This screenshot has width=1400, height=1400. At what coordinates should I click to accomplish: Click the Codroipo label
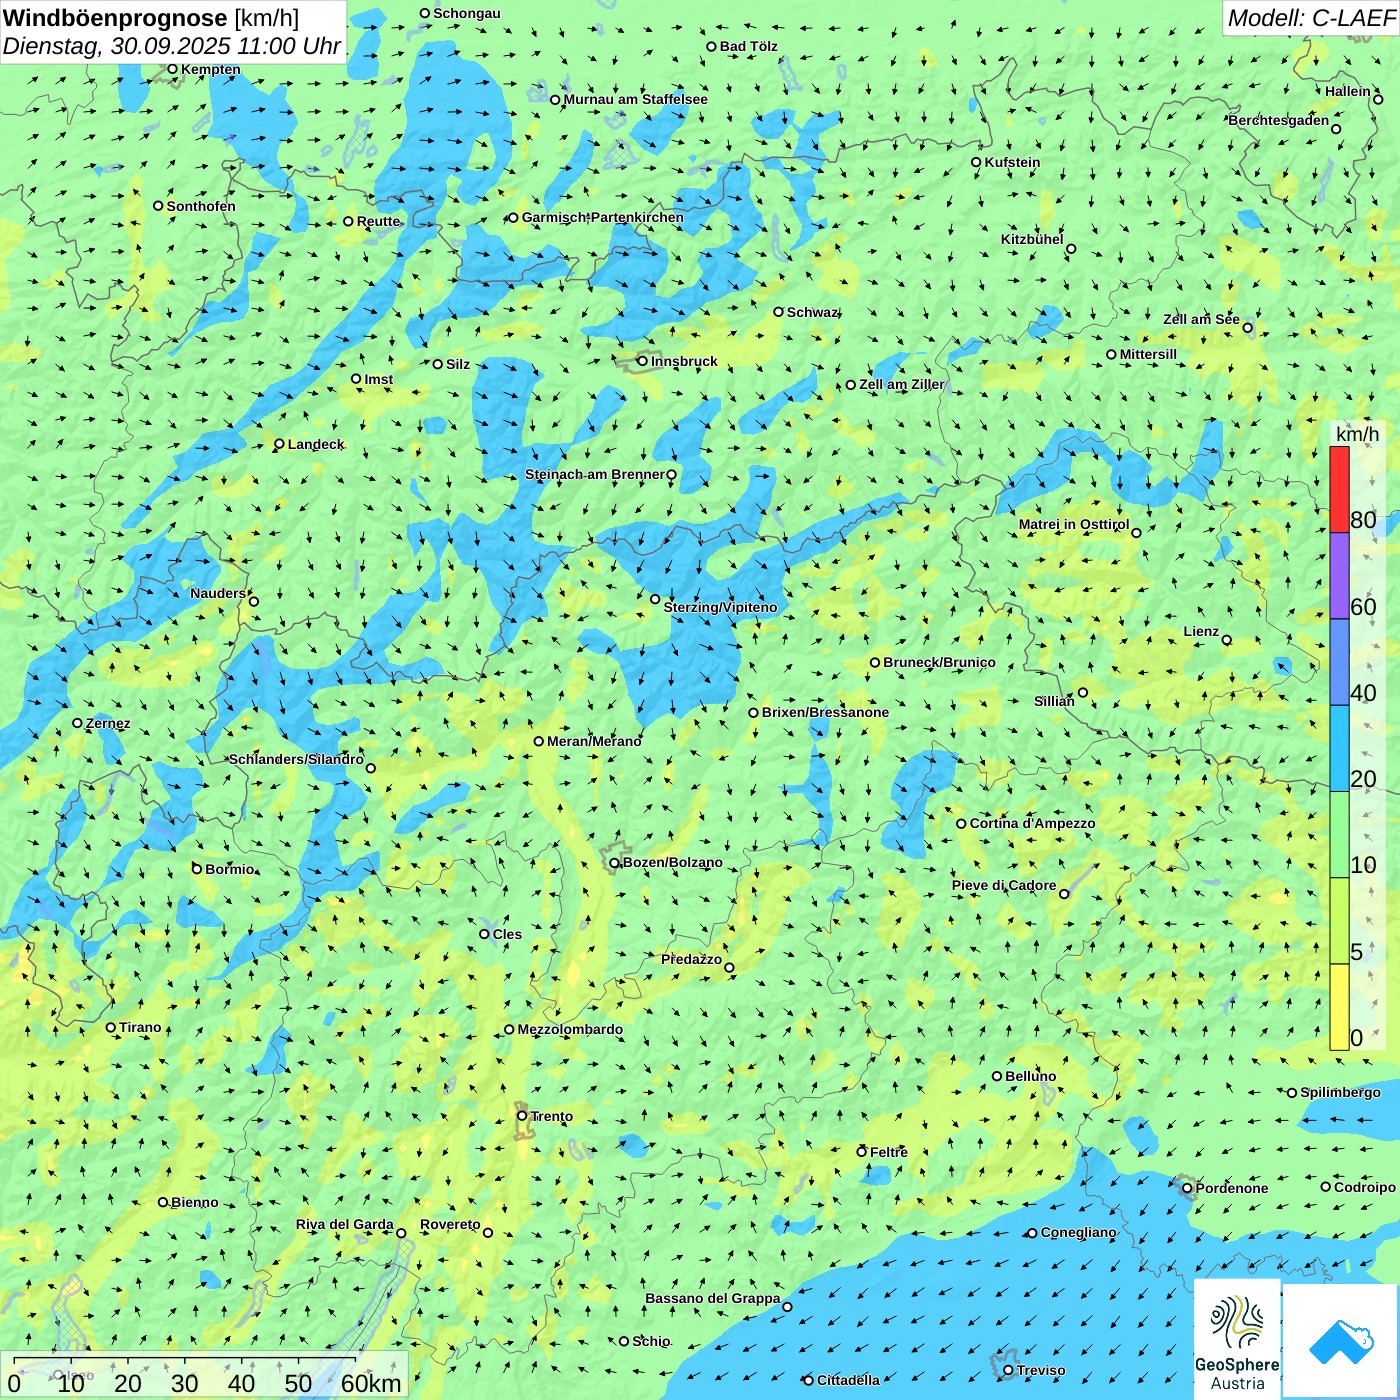[1365, 1187]
